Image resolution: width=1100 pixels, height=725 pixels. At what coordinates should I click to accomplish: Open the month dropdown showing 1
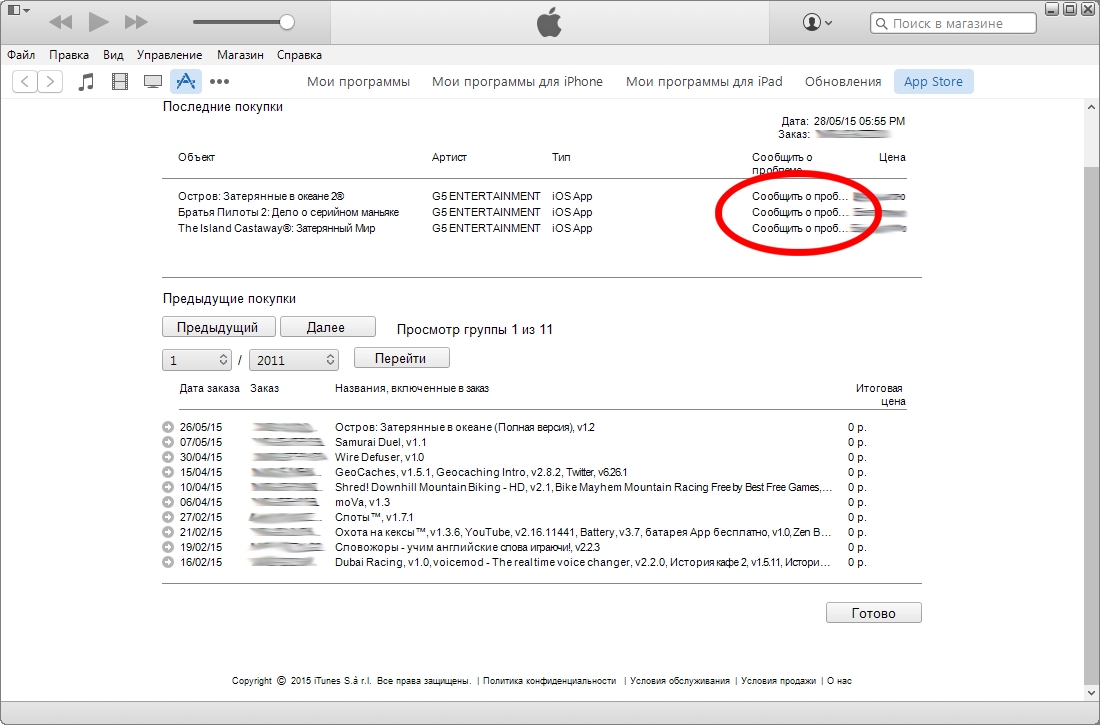click(x=196, y=360)
